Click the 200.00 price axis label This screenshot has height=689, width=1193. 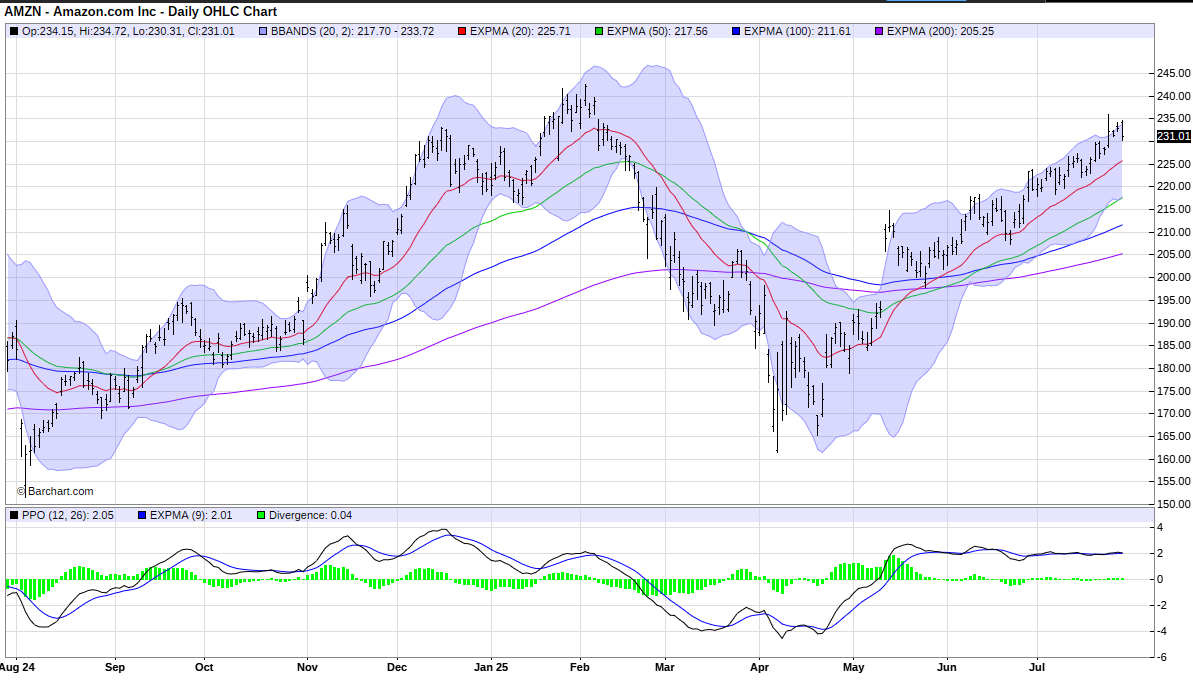click(1173, 277)
